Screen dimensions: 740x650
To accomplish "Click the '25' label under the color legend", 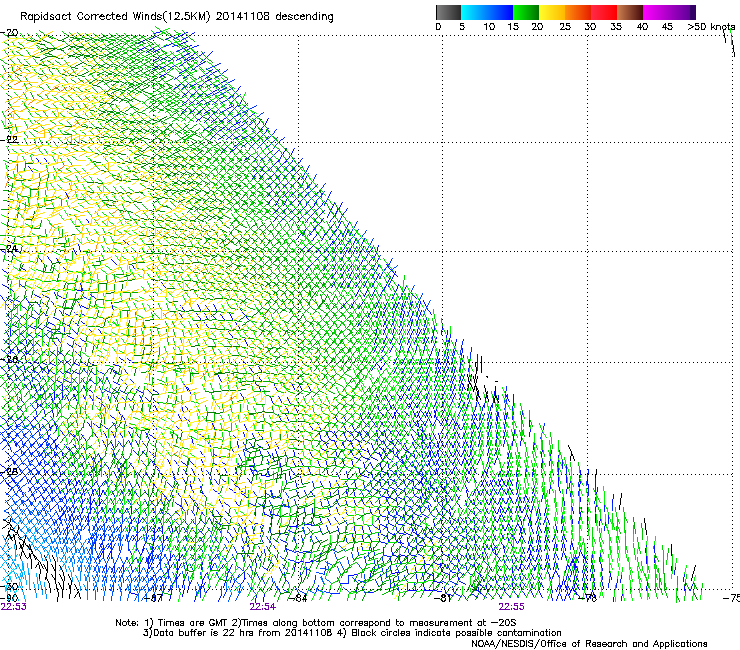I will [x=565, y=27].
